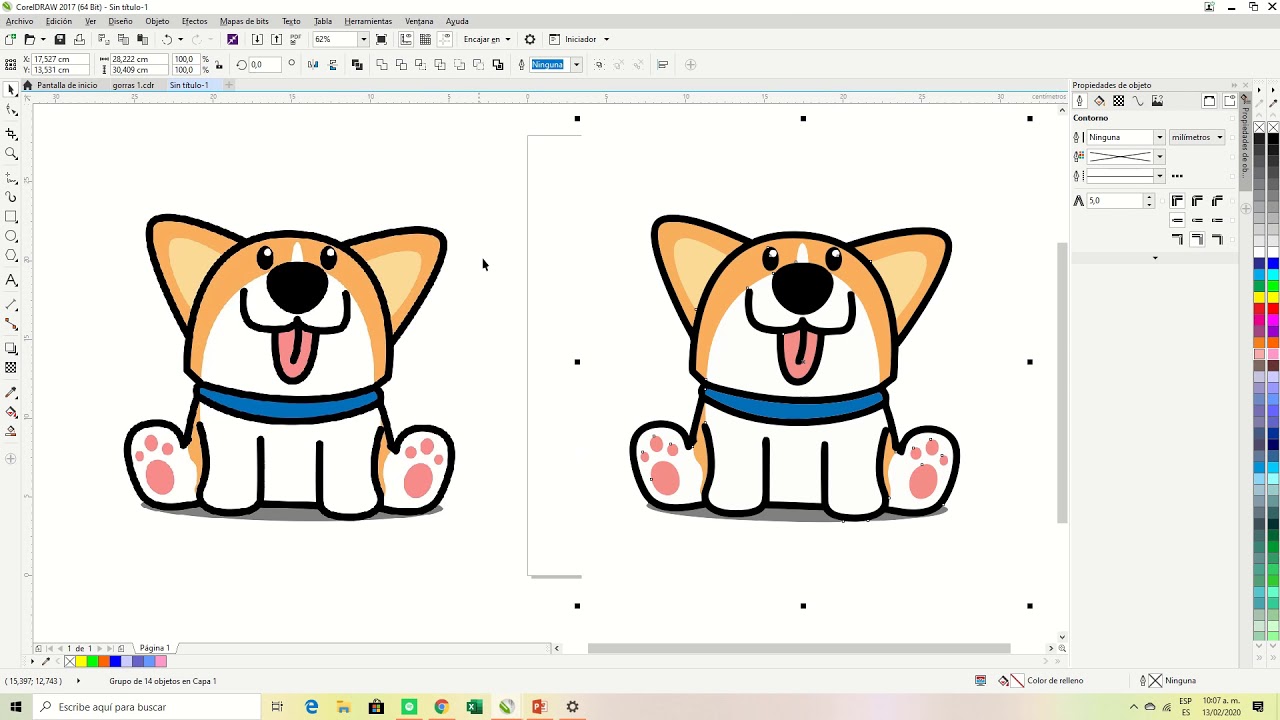Select the Transparency tool
The image size is (1280, 720).
(11, 368)
